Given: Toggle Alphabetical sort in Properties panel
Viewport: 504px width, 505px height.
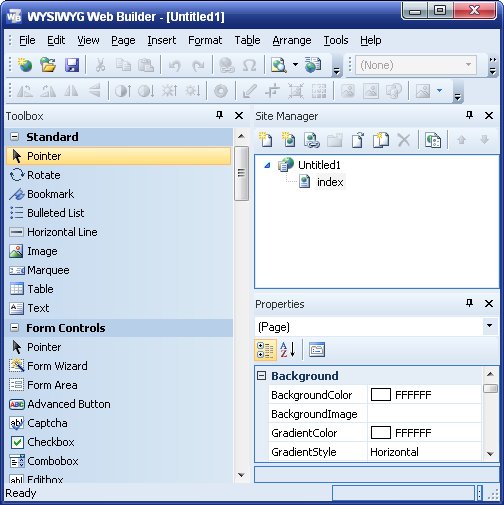Looking at the screenshot, I should 288,350.
